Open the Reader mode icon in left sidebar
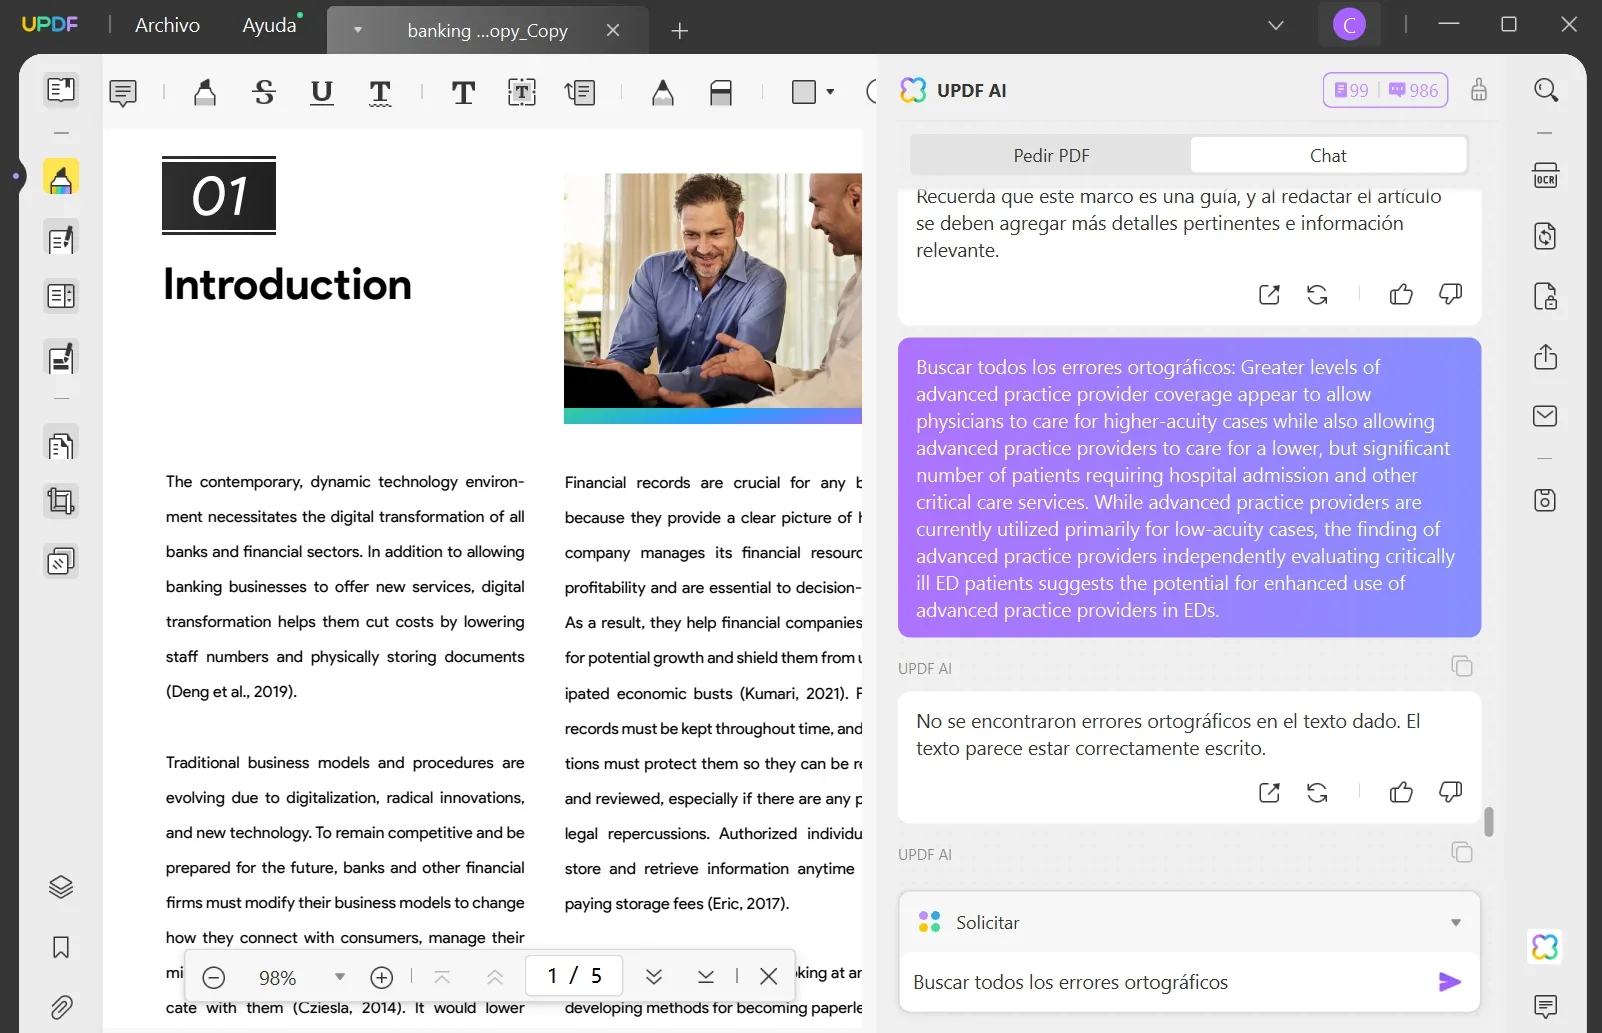 tap(61, 90)
